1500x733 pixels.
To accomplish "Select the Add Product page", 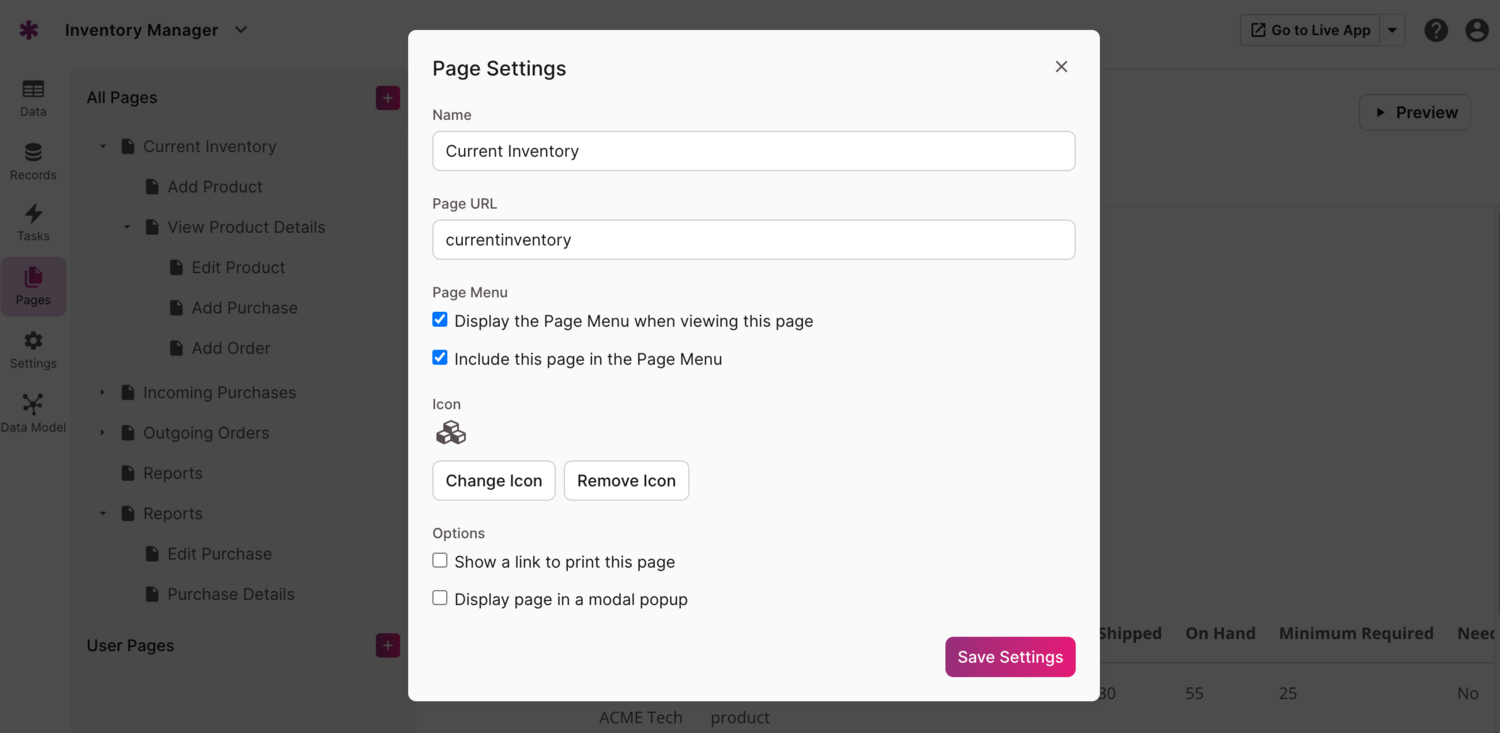I will (214, 187).
